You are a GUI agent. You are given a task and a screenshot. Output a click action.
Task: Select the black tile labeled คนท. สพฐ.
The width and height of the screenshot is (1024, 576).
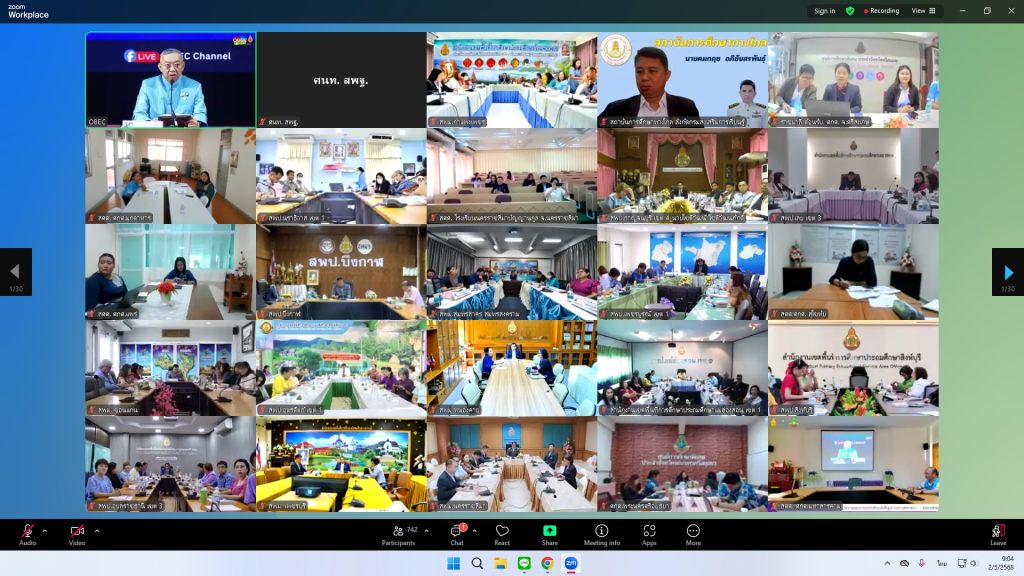click(x=341, y=80)
